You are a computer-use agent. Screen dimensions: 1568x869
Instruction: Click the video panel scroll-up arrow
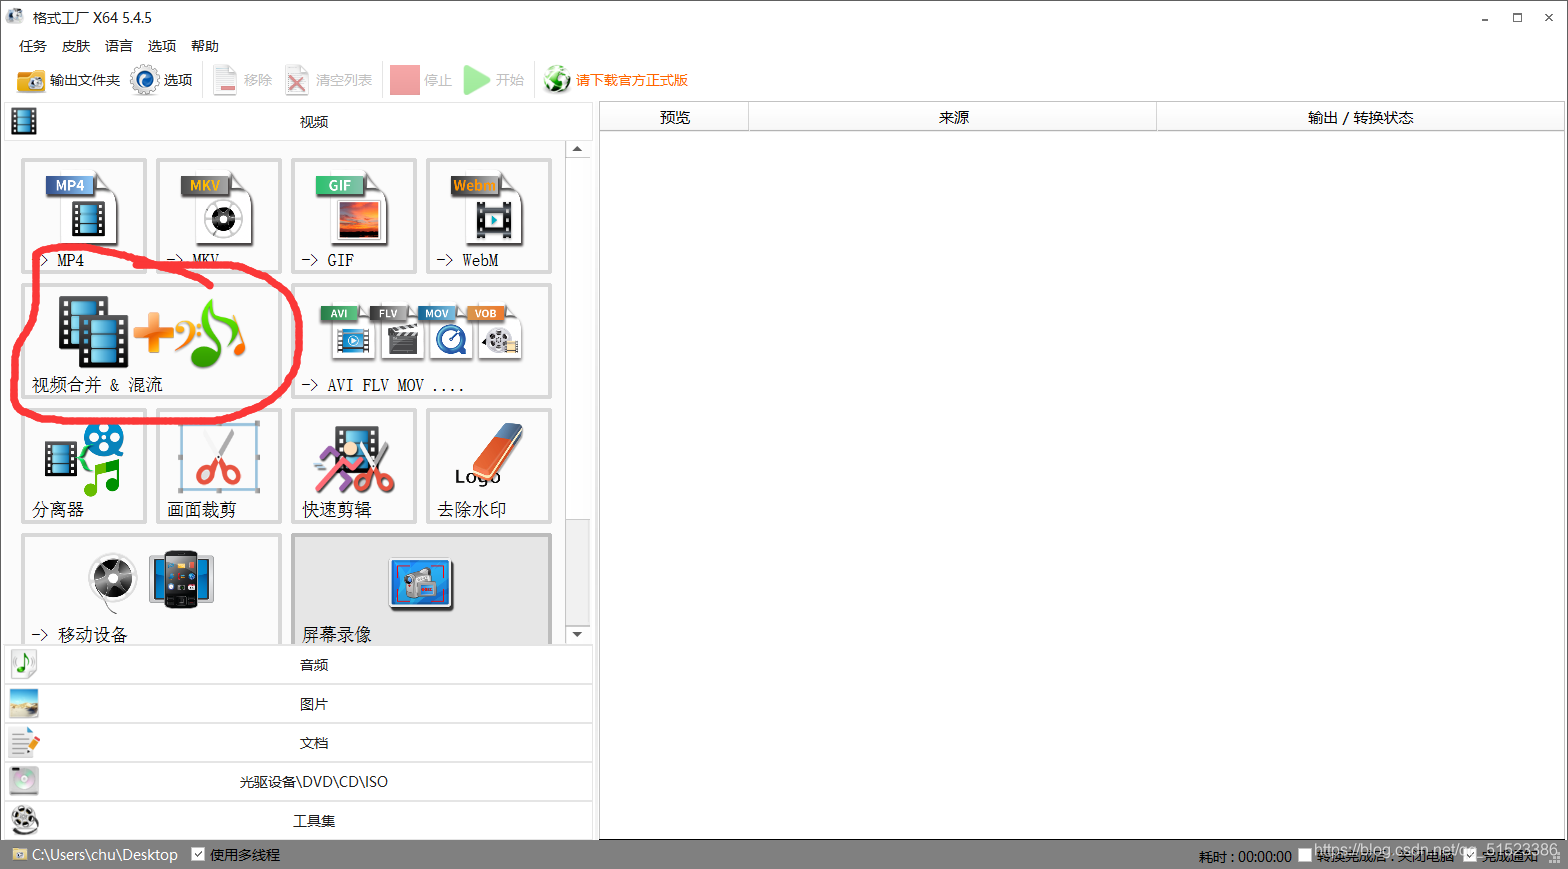(x=577, y=149)
